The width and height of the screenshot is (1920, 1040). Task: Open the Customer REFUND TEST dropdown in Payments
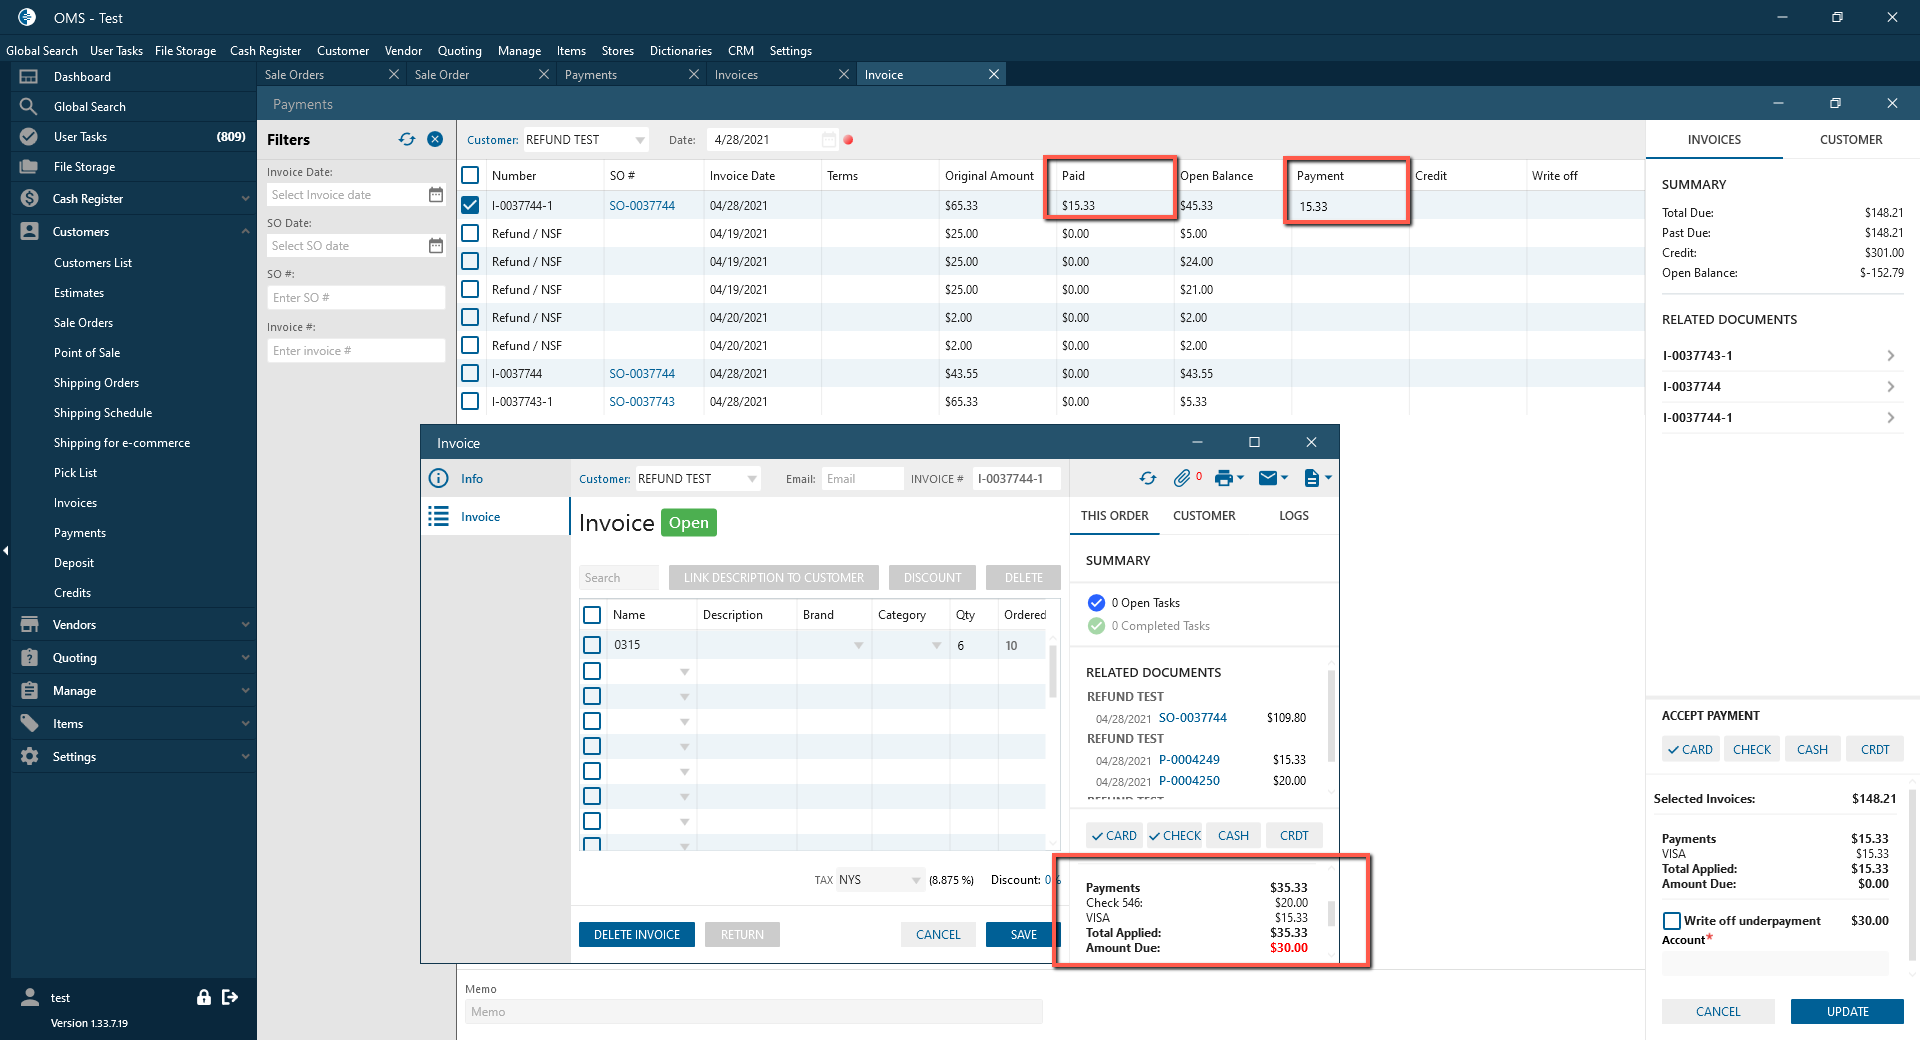click(640, 140)
